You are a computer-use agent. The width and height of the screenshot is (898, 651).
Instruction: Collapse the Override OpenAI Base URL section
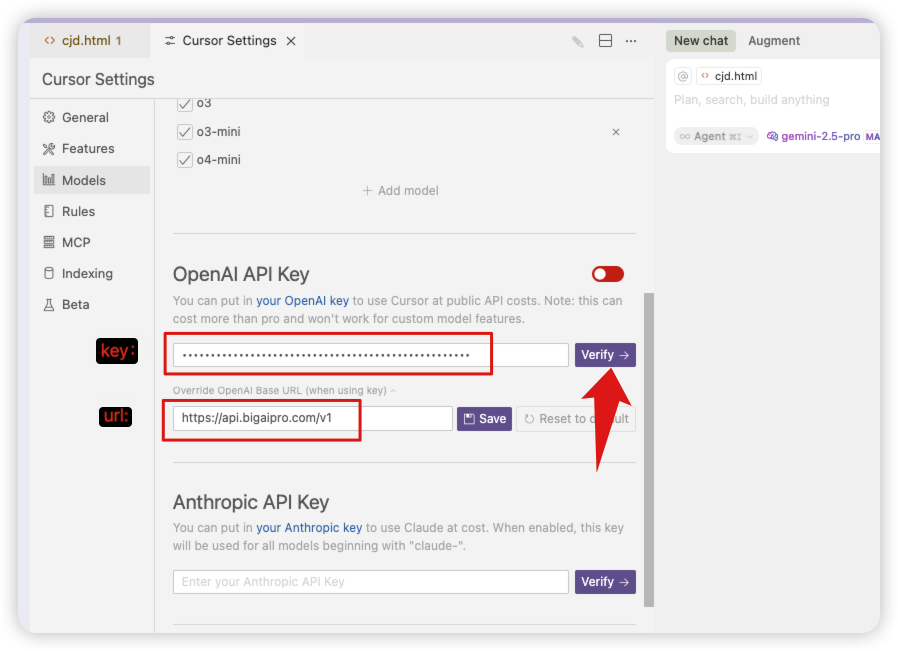point(284,390)
